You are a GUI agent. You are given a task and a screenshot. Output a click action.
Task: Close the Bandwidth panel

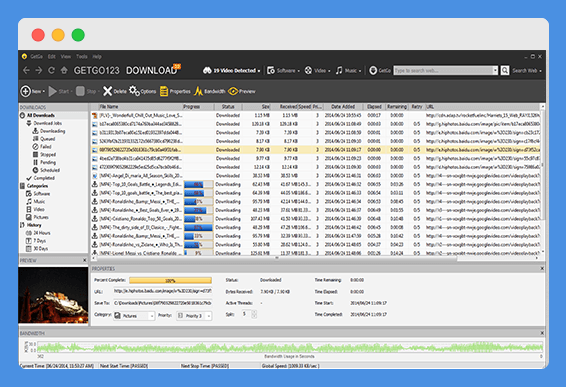[x=542, y=333]
